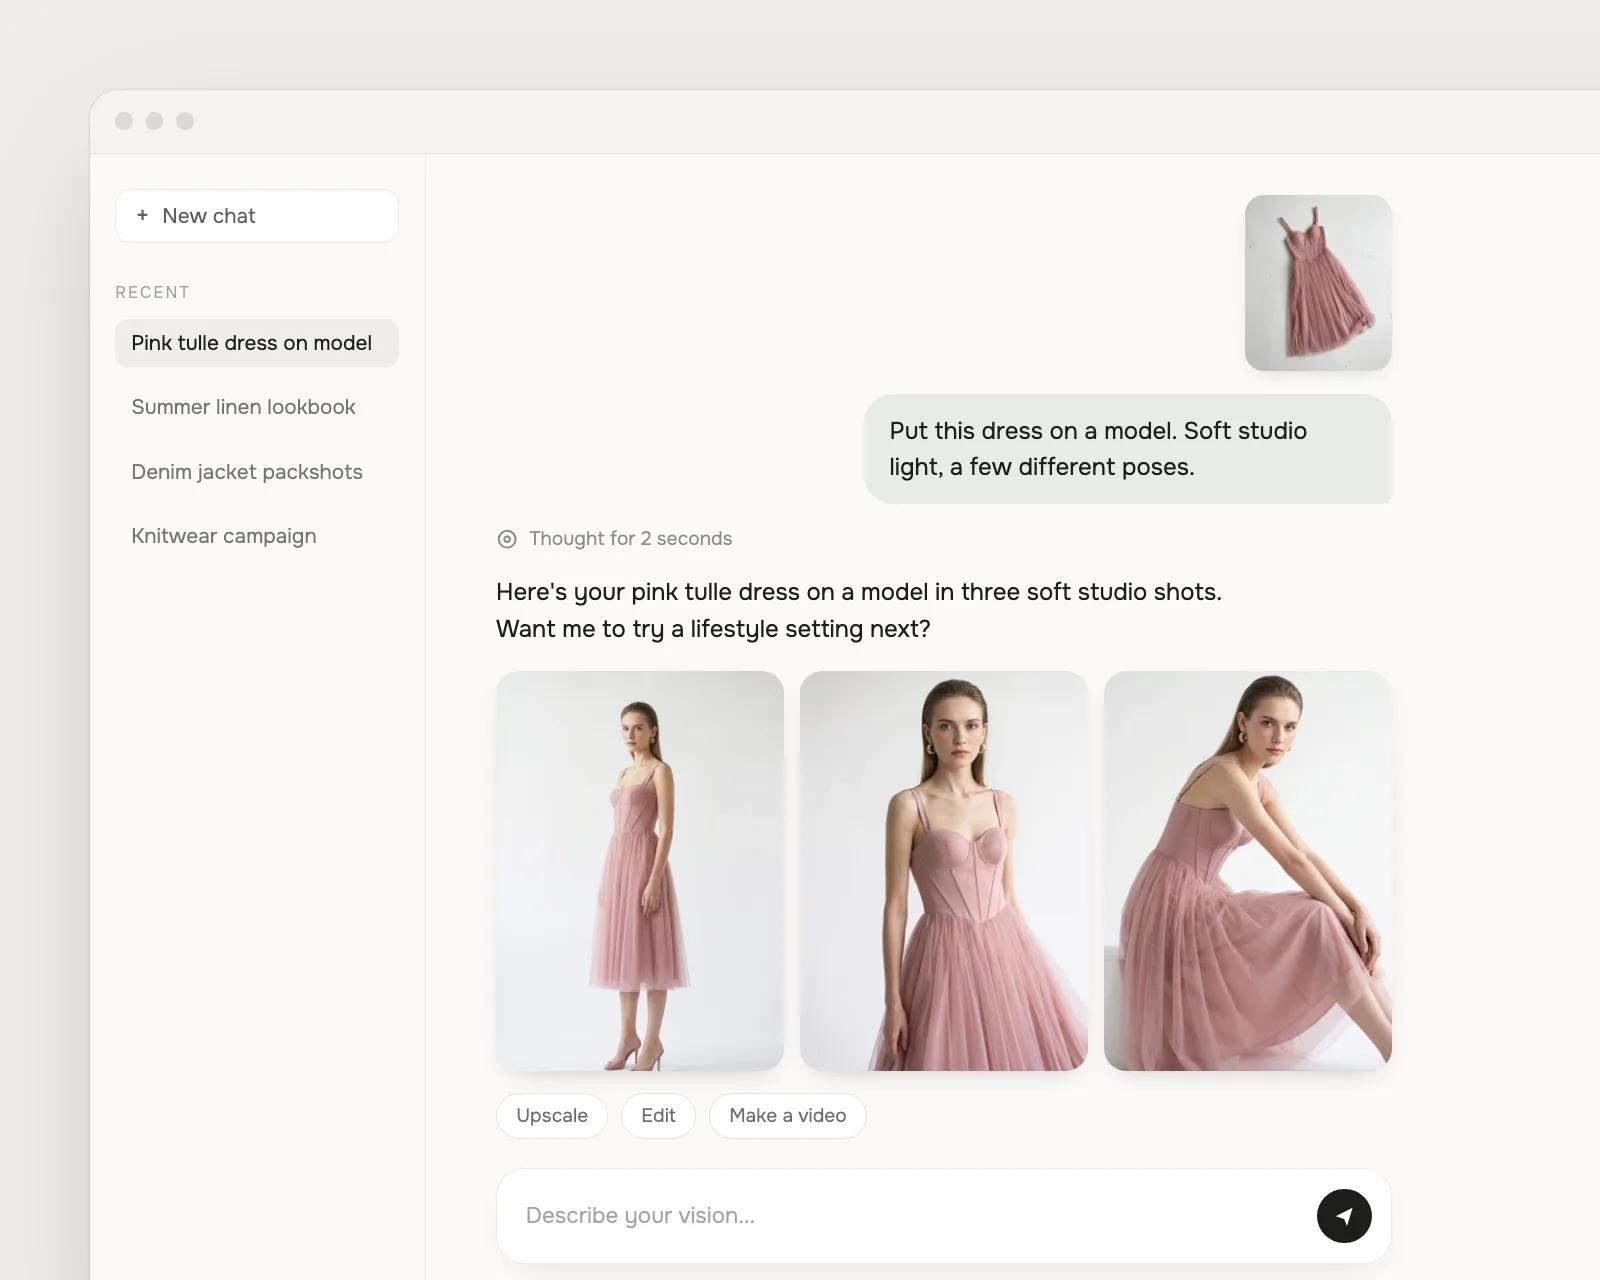Click the uploaded dress photo thumbnail
This screenshot has height=1280, width=1600.
pos(1318,283)
